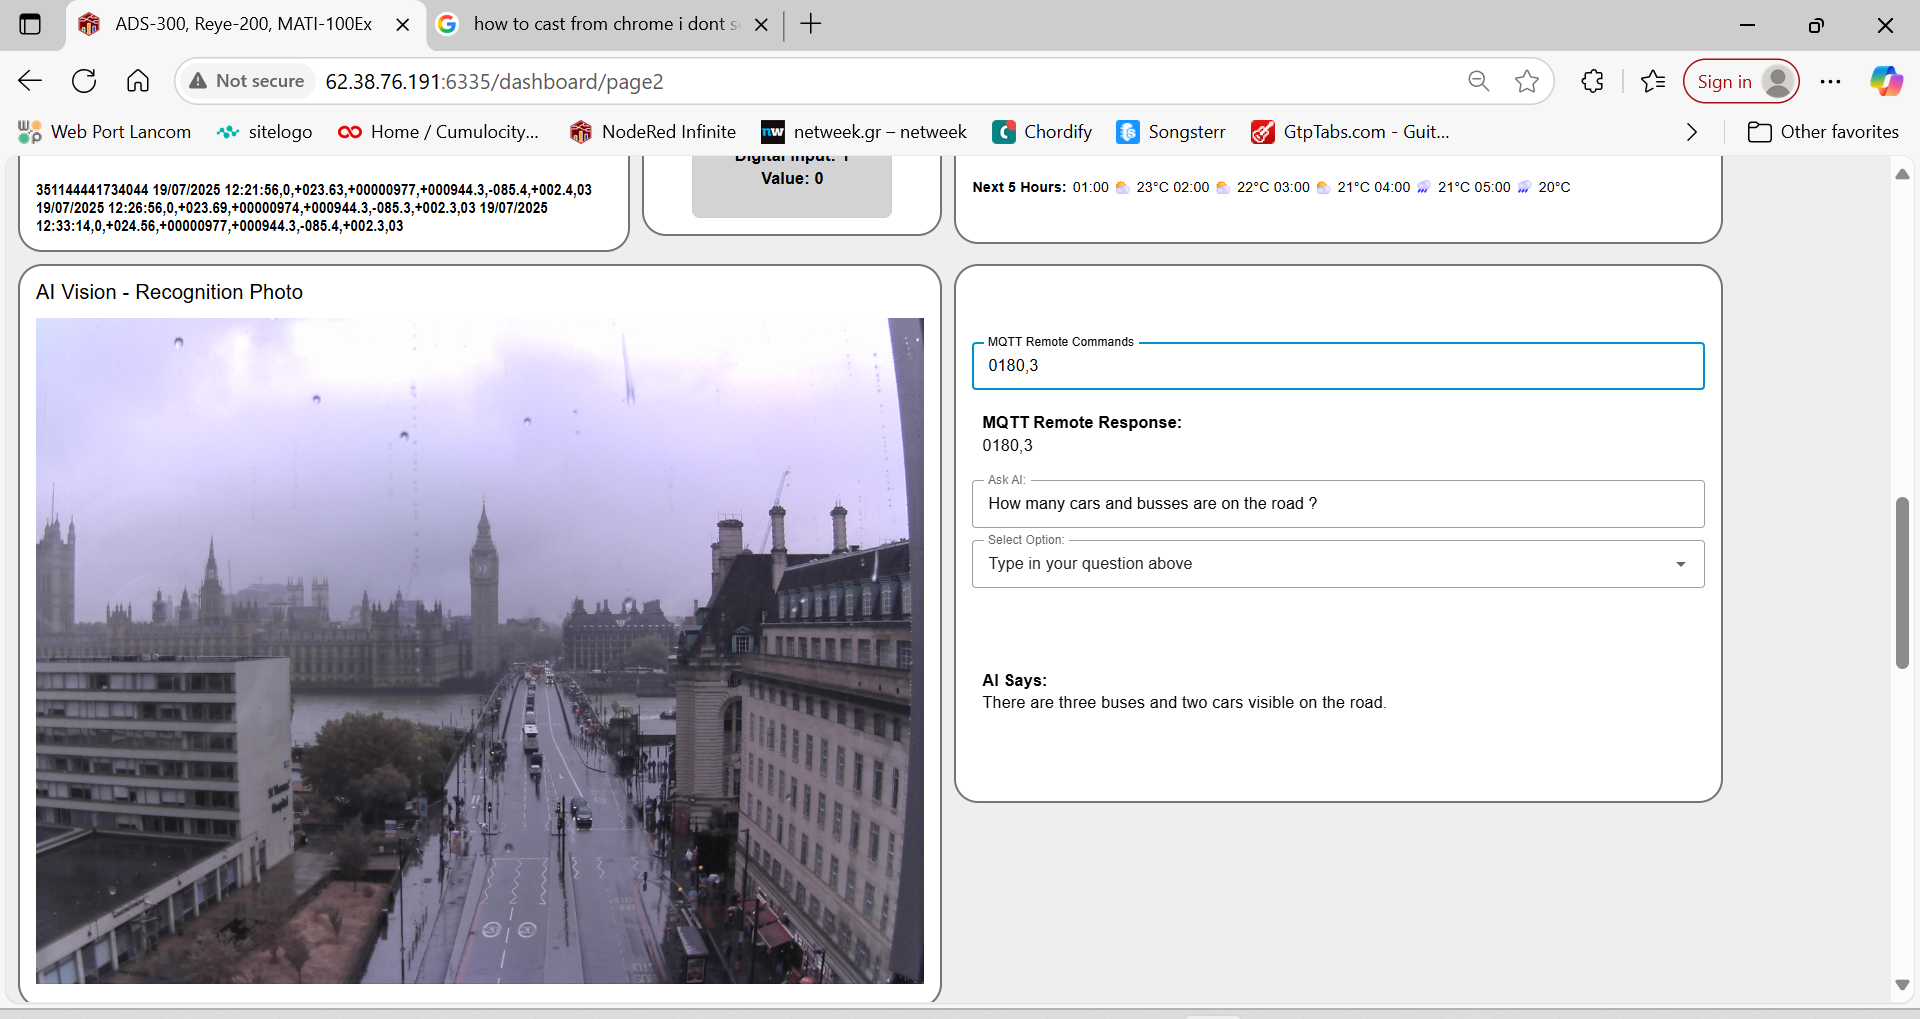
Task: Open the Chordify bookmark
Action: coord(1041,132)
